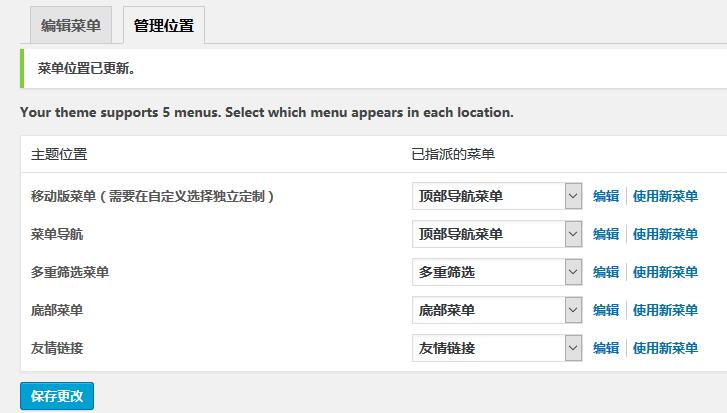
Task: Click 使用新菜单 for 菜单导航 row
Action: 665,234
